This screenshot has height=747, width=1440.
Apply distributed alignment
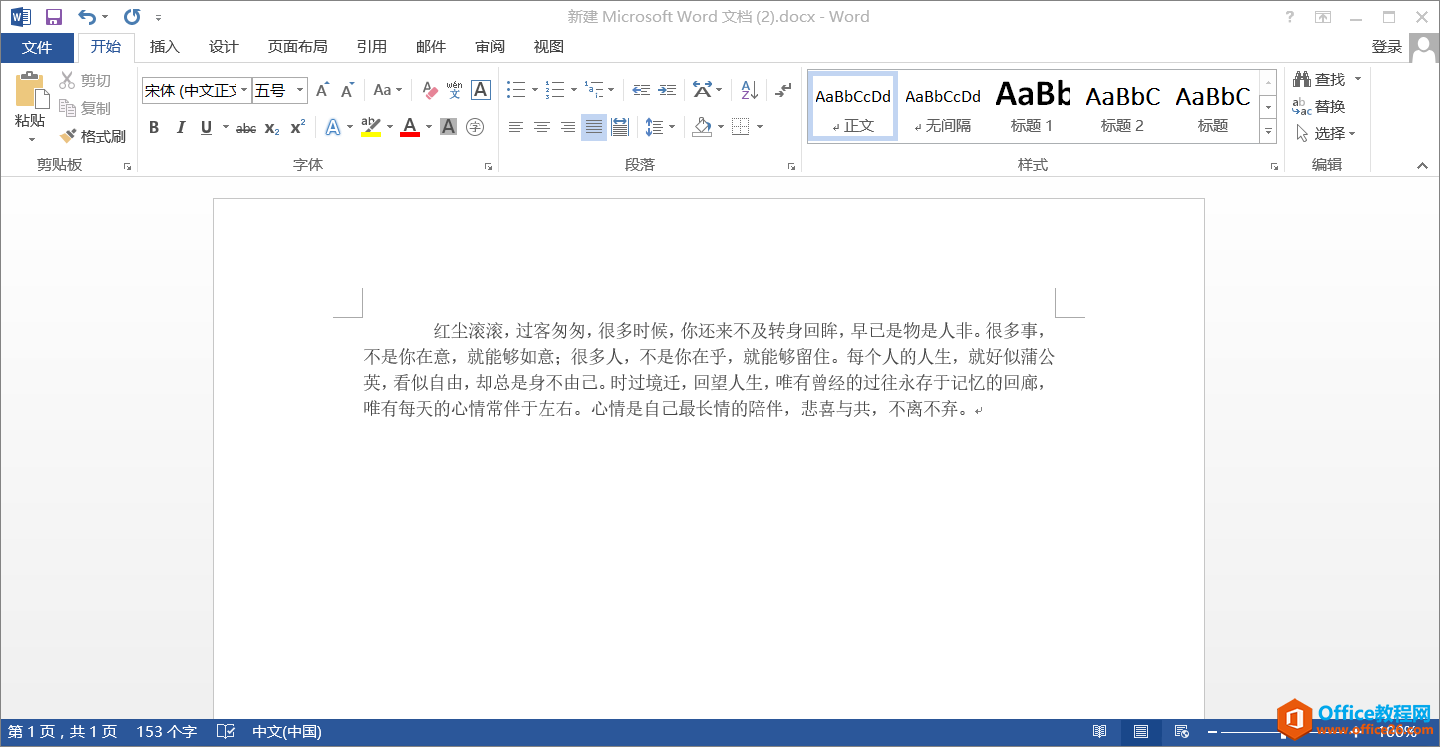(620, 127)
